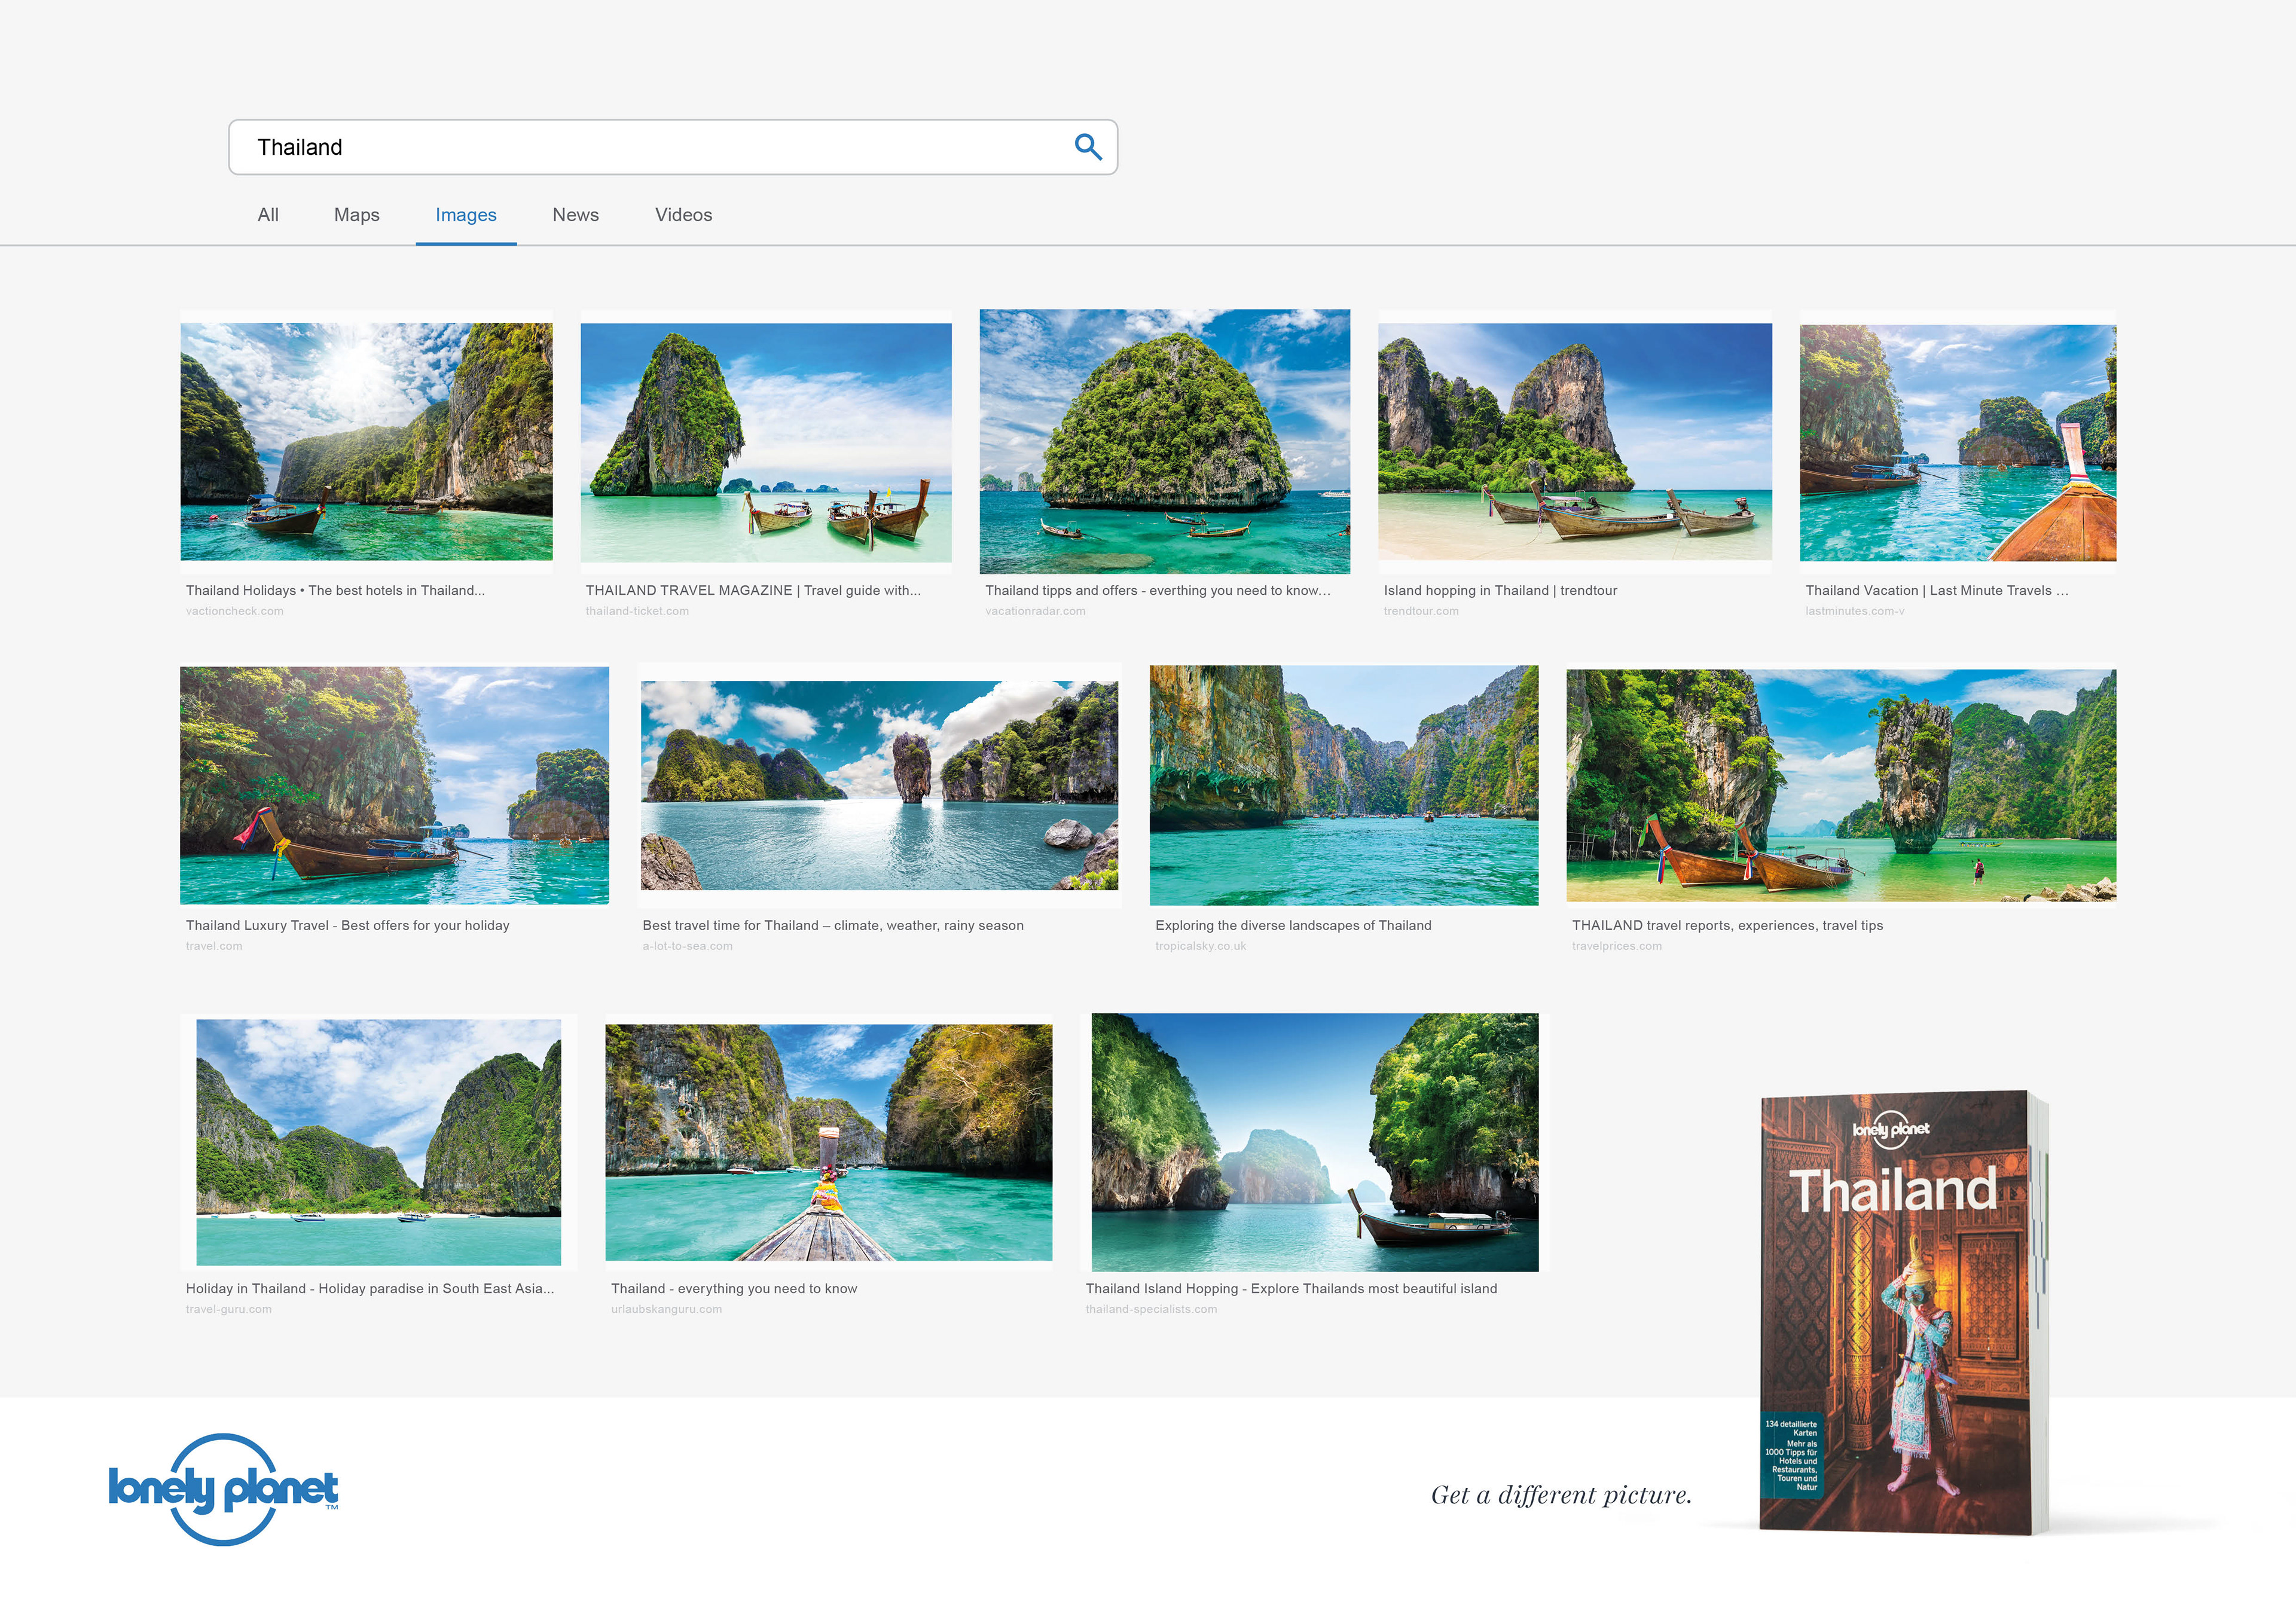
Task: Click the travel.com source text
Action: (x=213, y=946)
